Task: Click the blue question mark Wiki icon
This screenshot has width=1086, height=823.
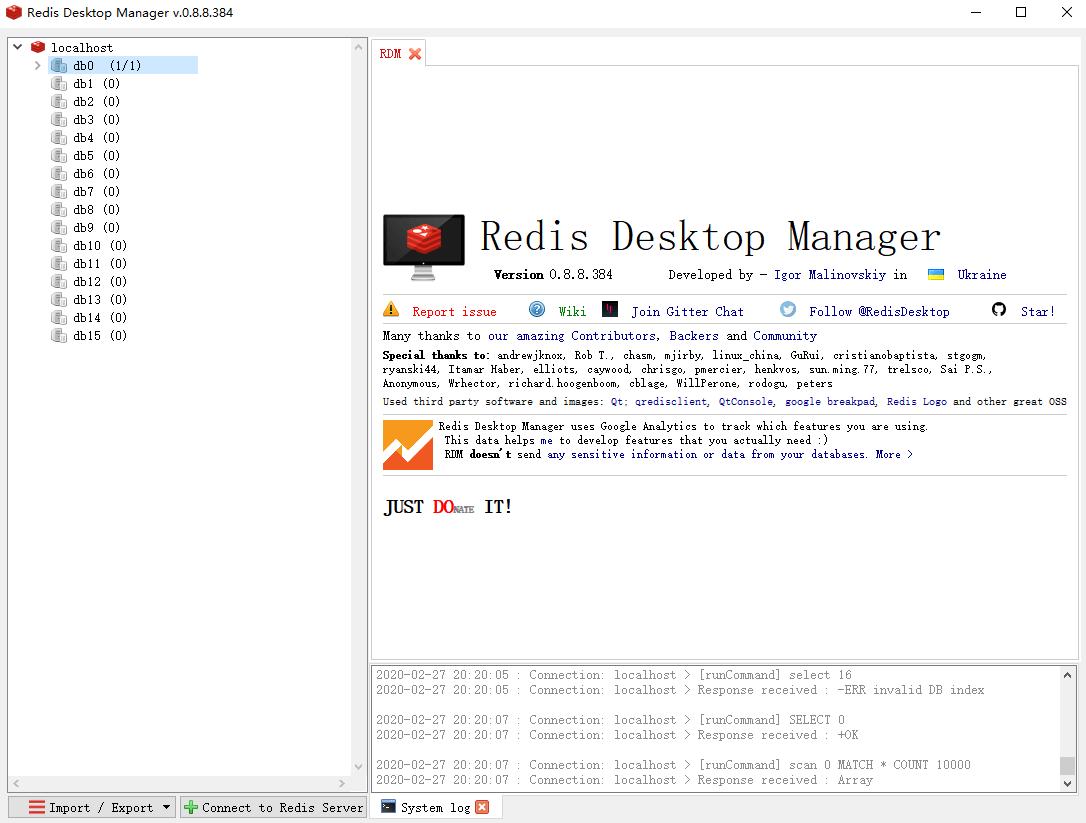Action: (x=537, y=310)
